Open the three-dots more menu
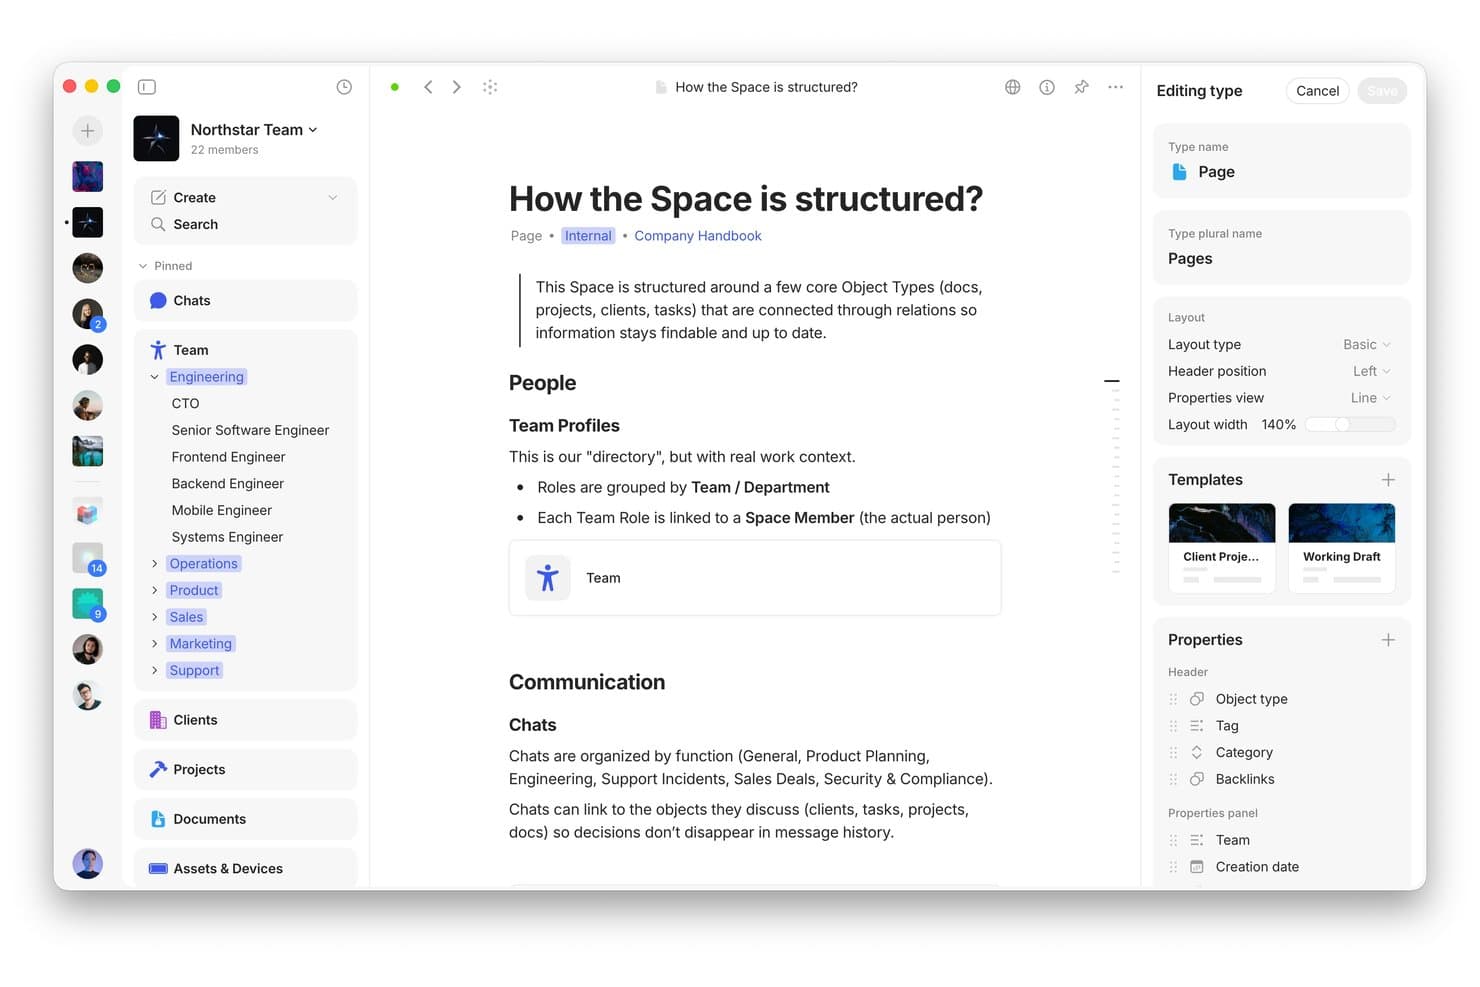The image size is (1480, 987). coord(1116,87)
